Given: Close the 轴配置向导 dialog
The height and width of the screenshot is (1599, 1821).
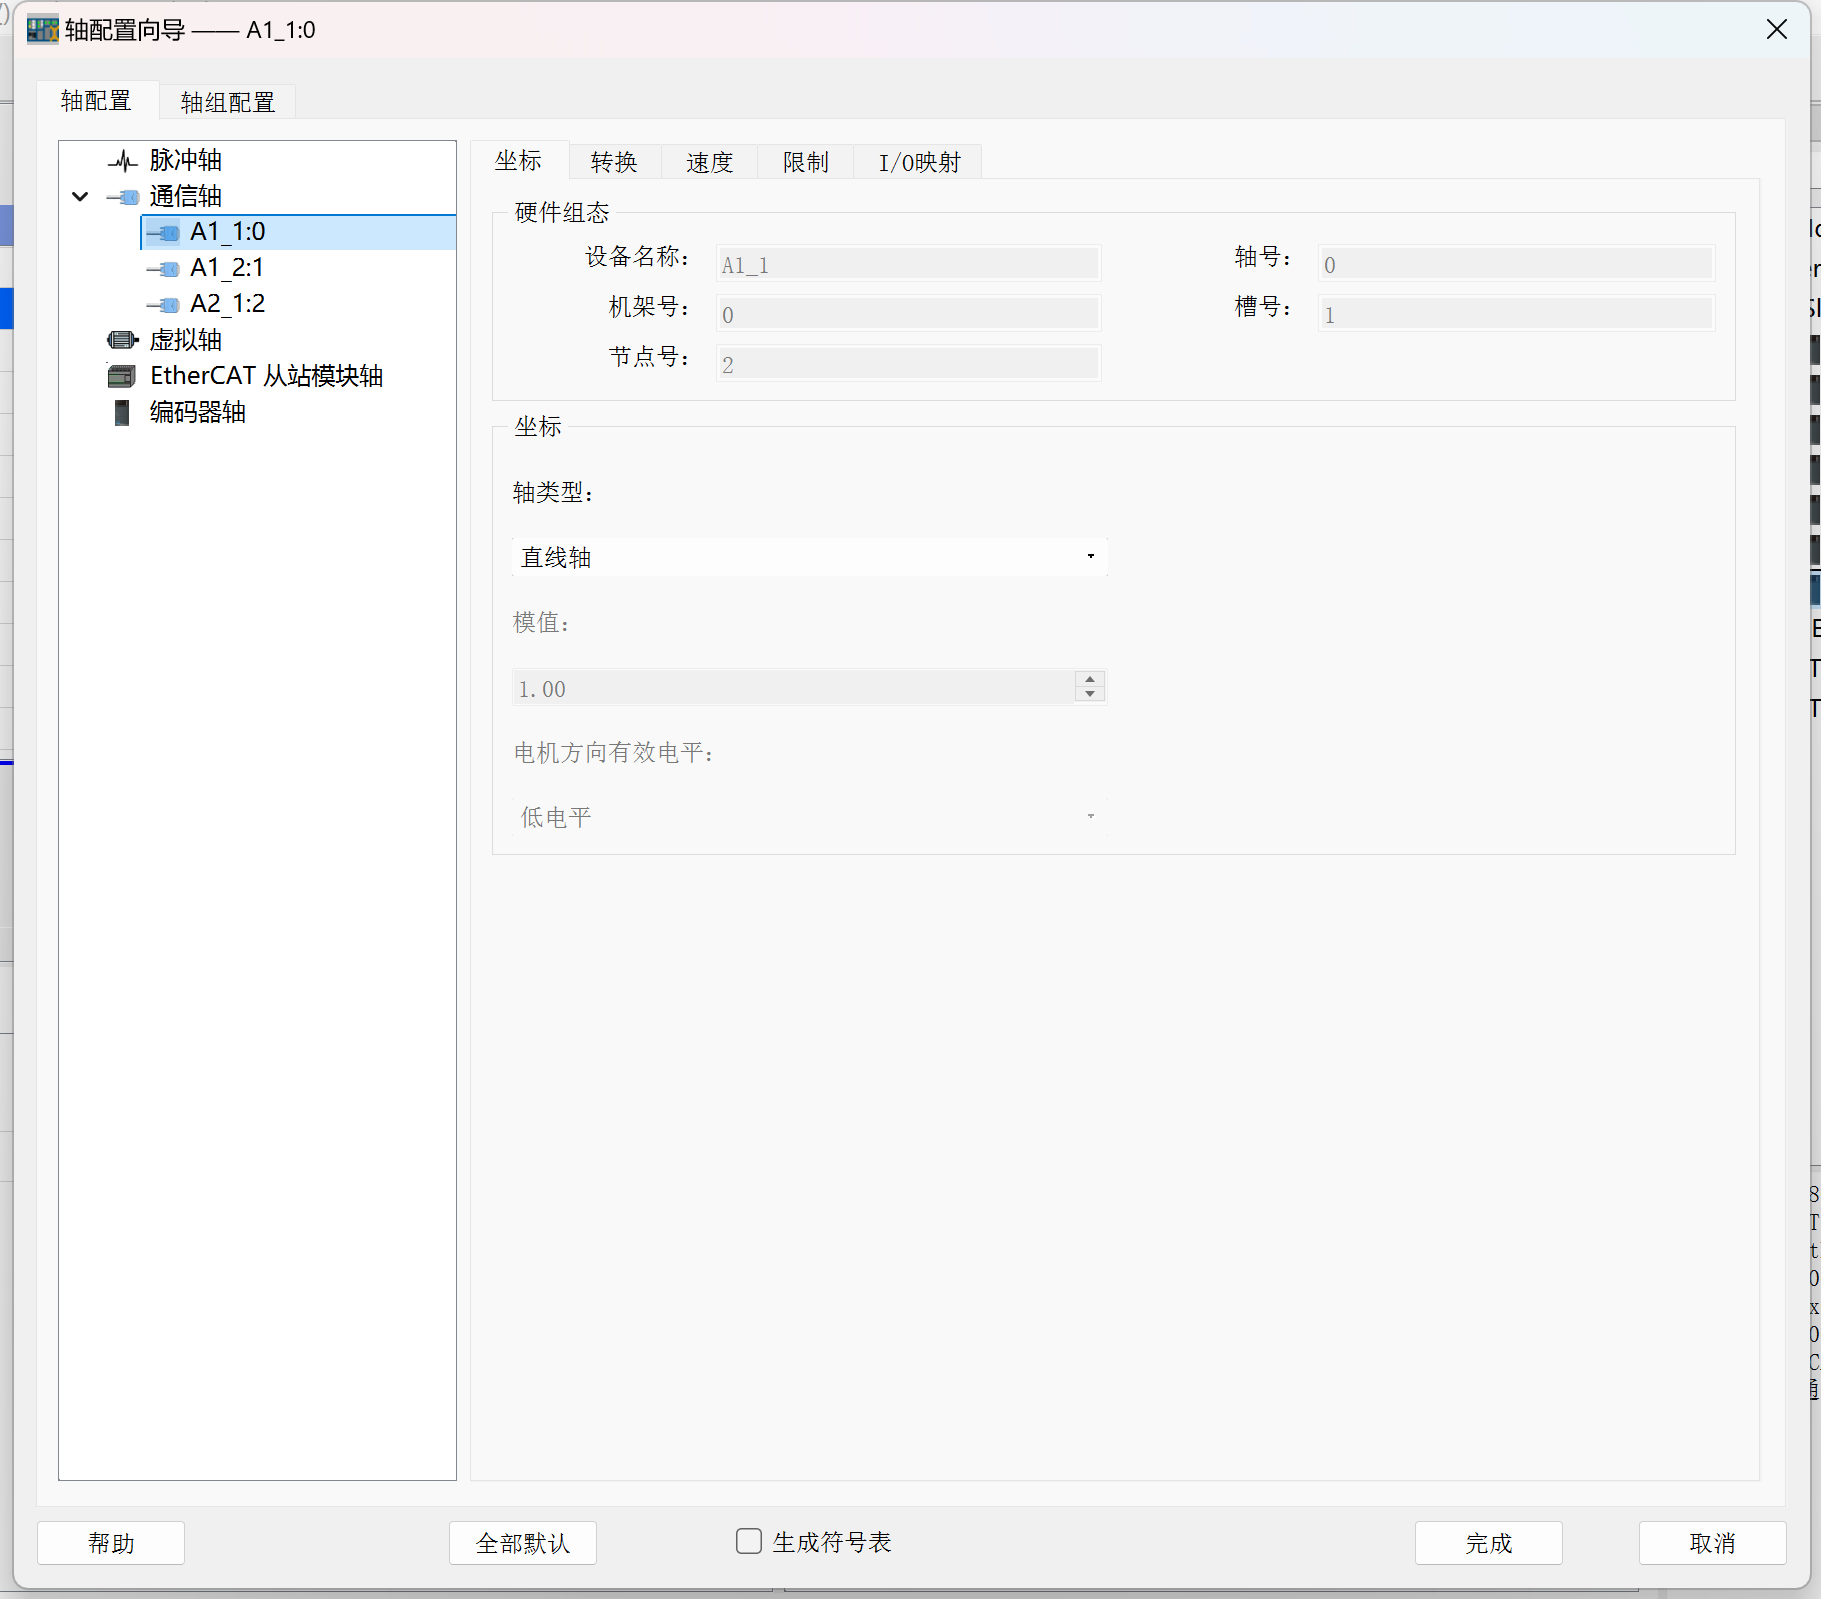Looking at the screenshot, I should click(1777, 29).
